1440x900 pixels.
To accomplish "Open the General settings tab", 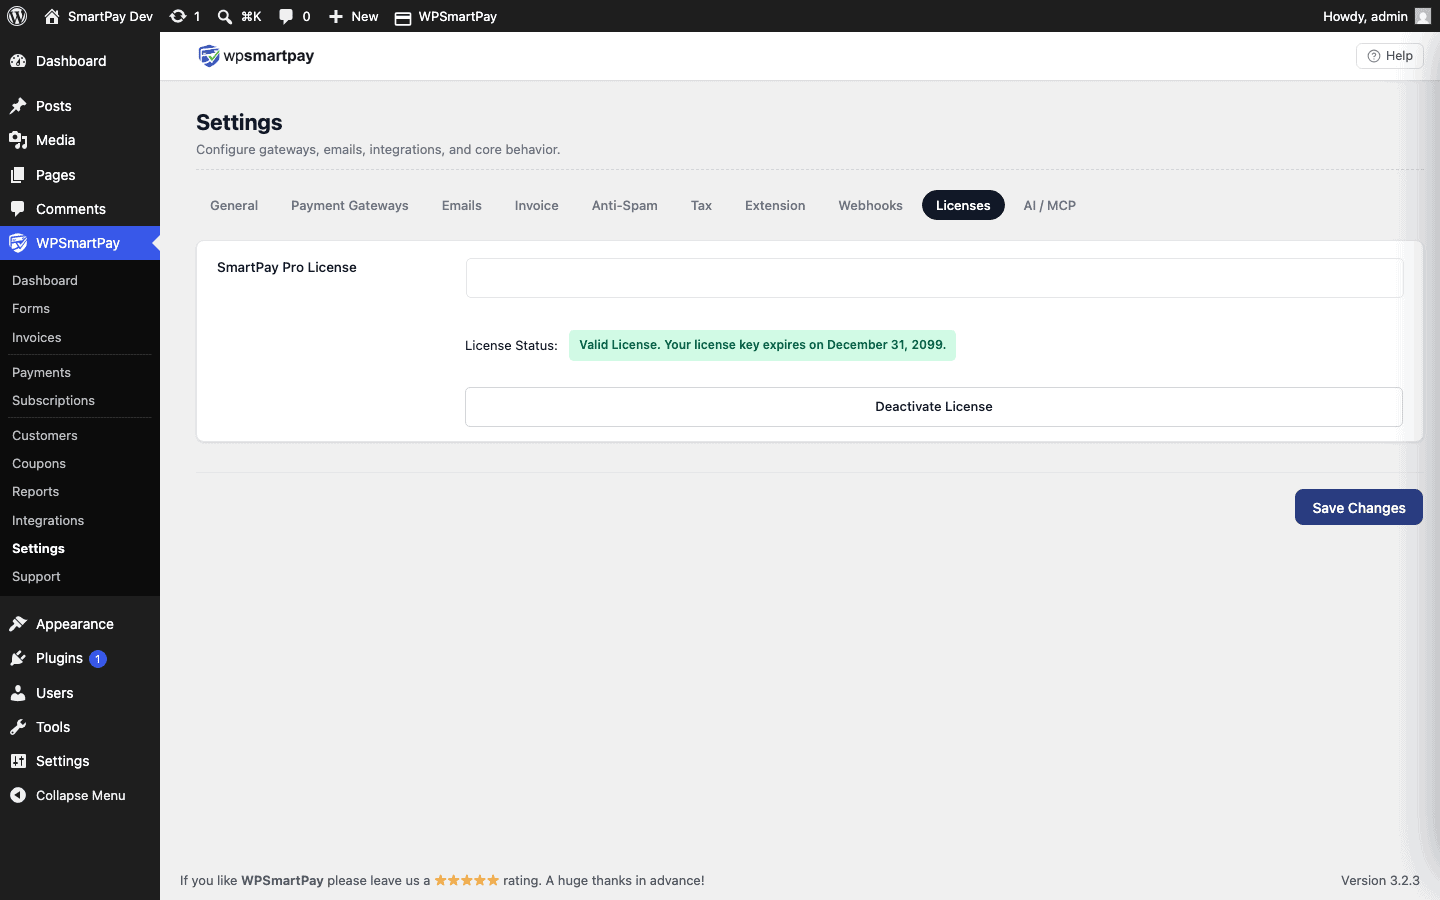I will (x=234, y=205).
